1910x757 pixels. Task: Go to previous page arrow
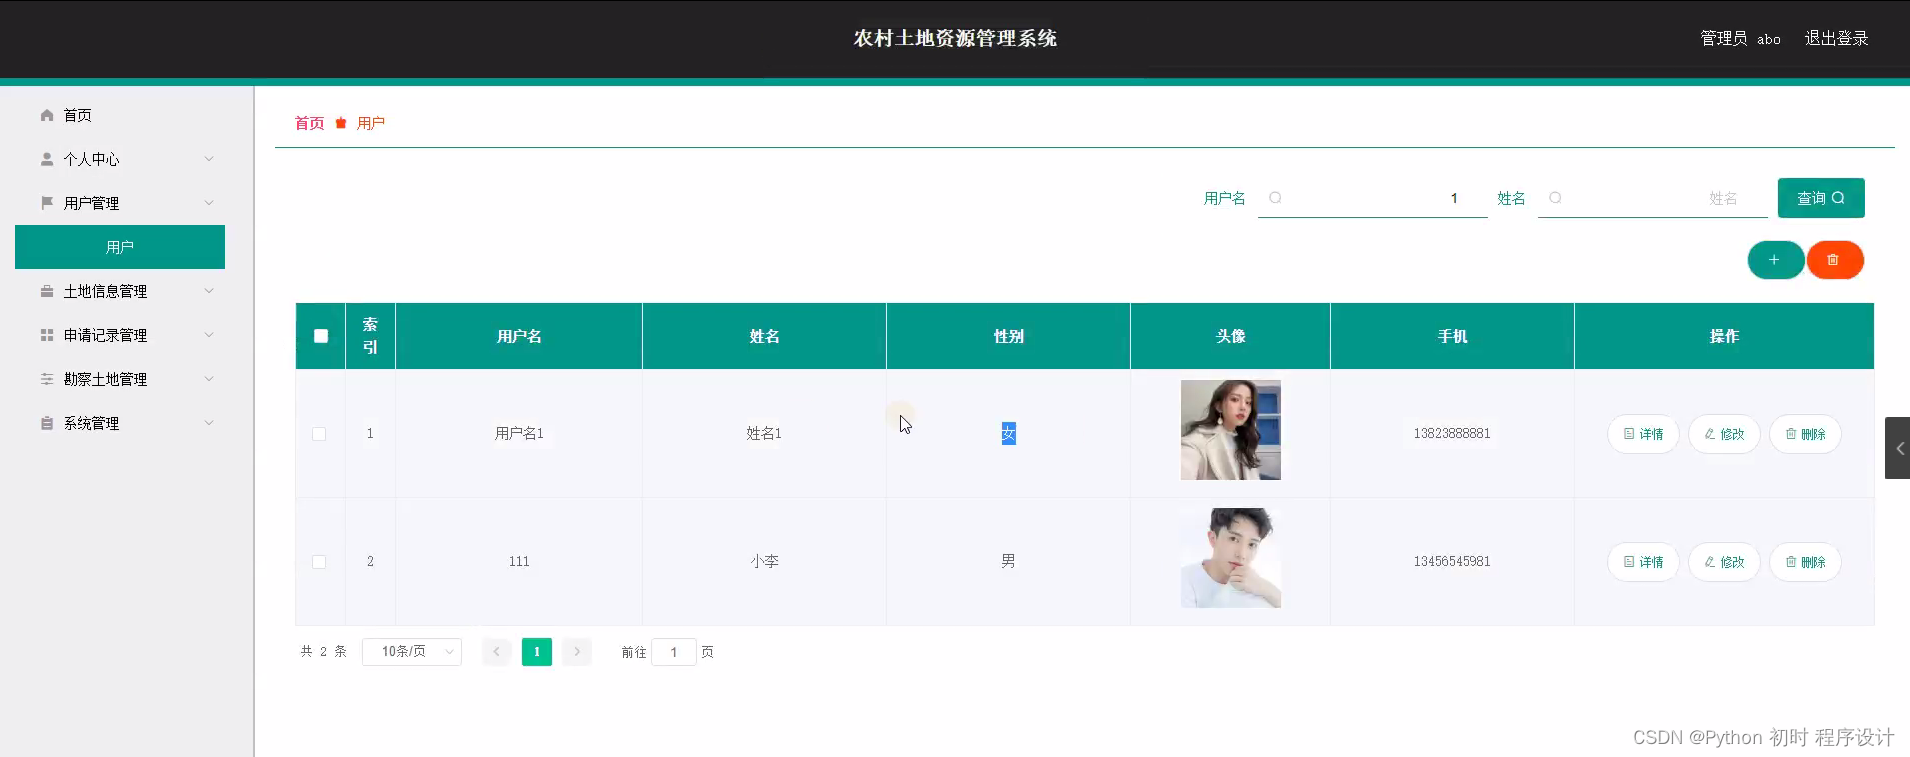[x=497, y=652]
